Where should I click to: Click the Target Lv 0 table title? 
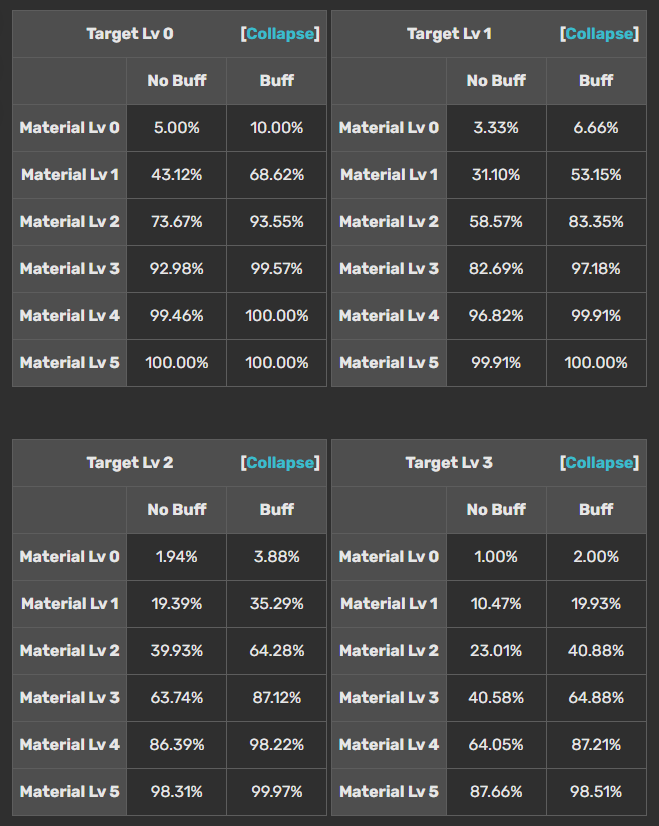pos(130,34)
